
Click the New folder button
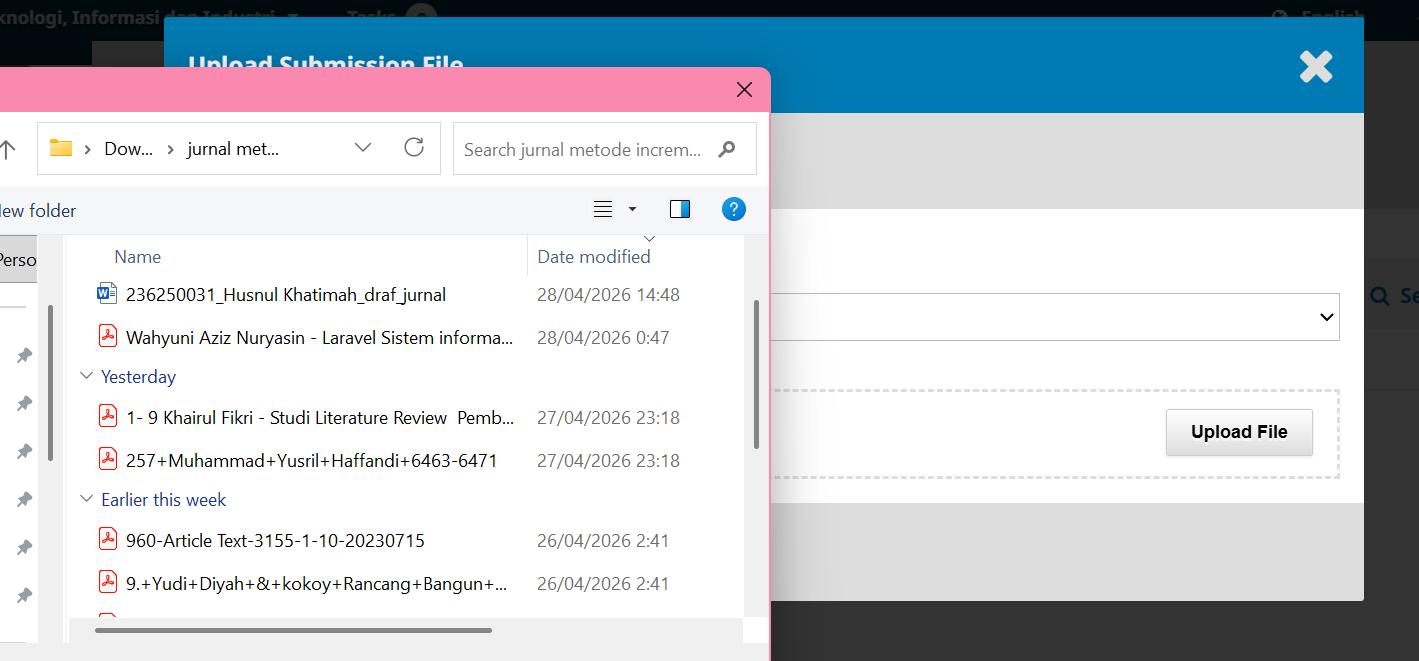pos(38,210)
